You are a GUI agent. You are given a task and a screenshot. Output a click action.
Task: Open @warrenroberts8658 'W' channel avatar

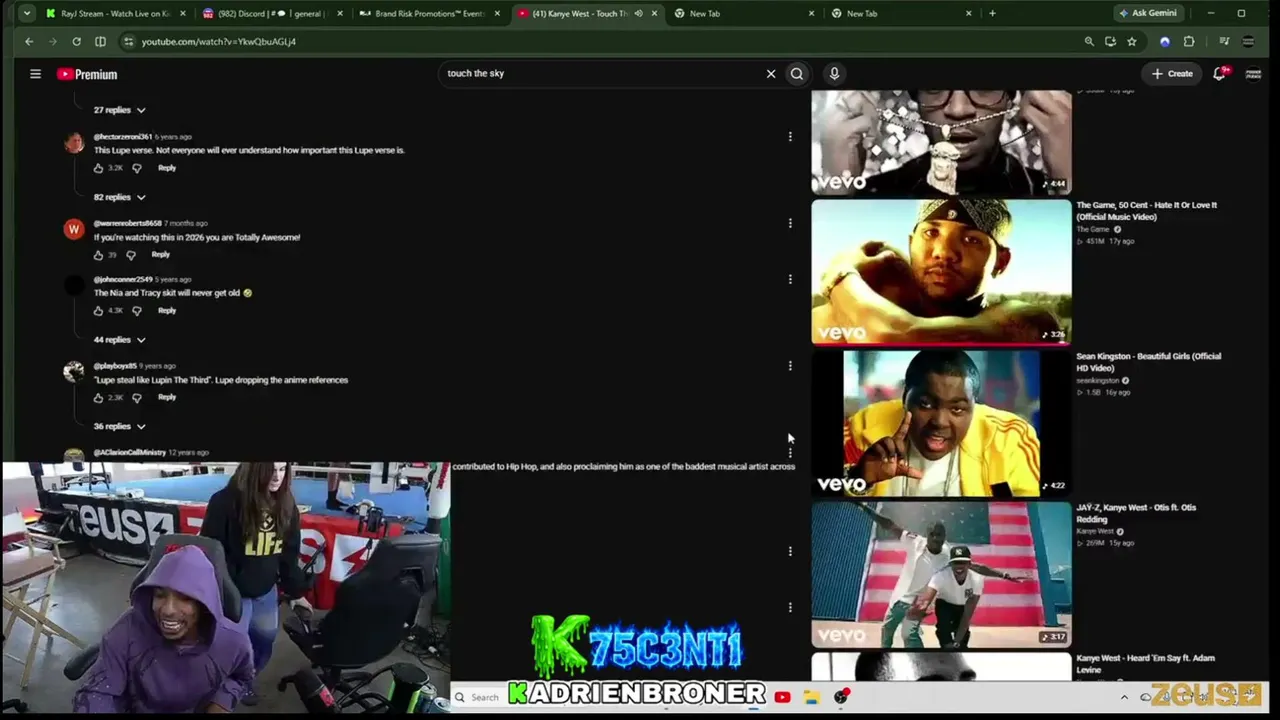tap(74, 230)
